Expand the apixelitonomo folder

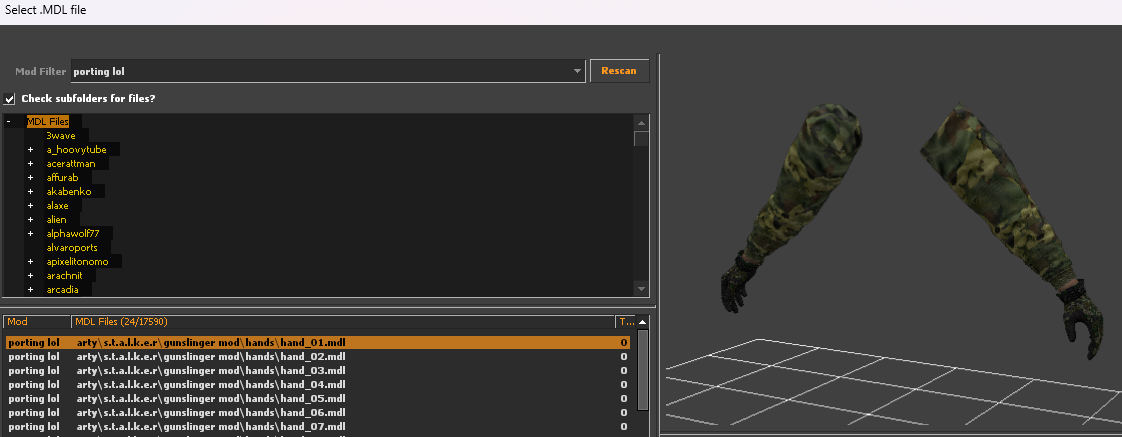coord(31,262)
